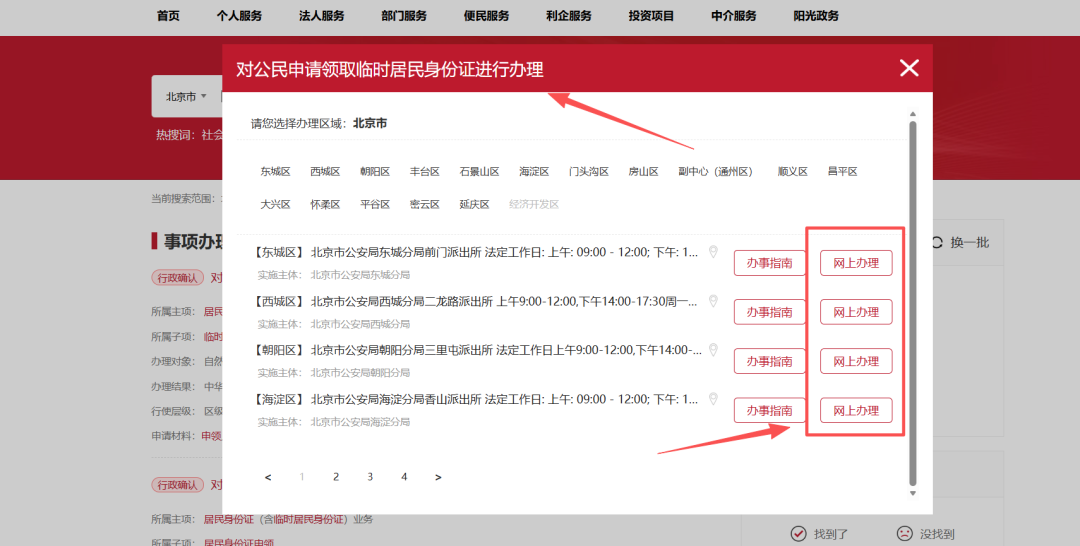Select the 顺义区 district

point(792,171)
